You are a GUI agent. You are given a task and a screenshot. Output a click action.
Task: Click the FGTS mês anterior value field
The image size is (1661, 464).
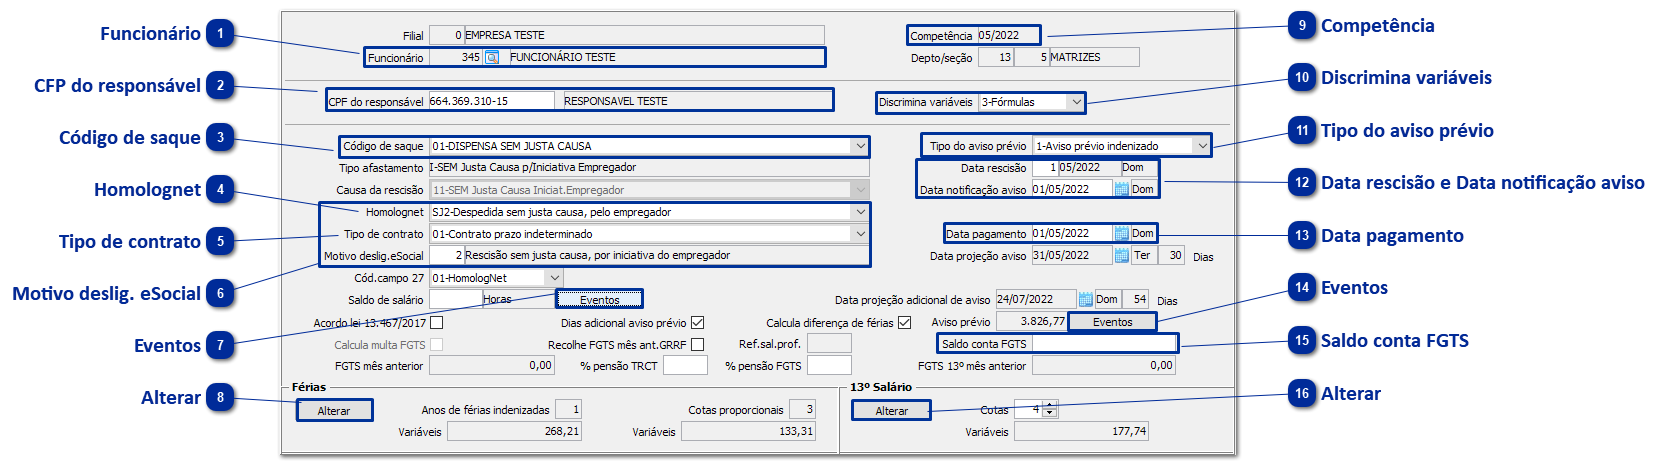(x=491, y=366)
